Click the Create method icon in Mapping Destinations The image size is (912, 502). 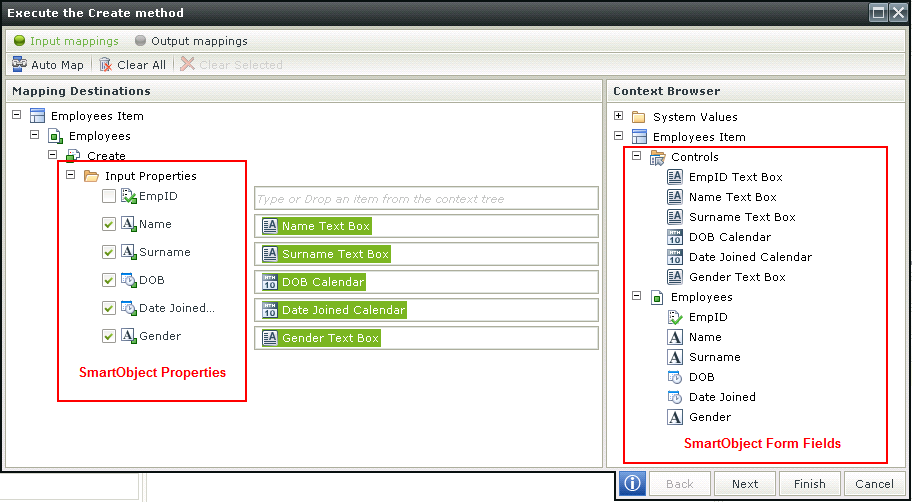tap(73, 156)
